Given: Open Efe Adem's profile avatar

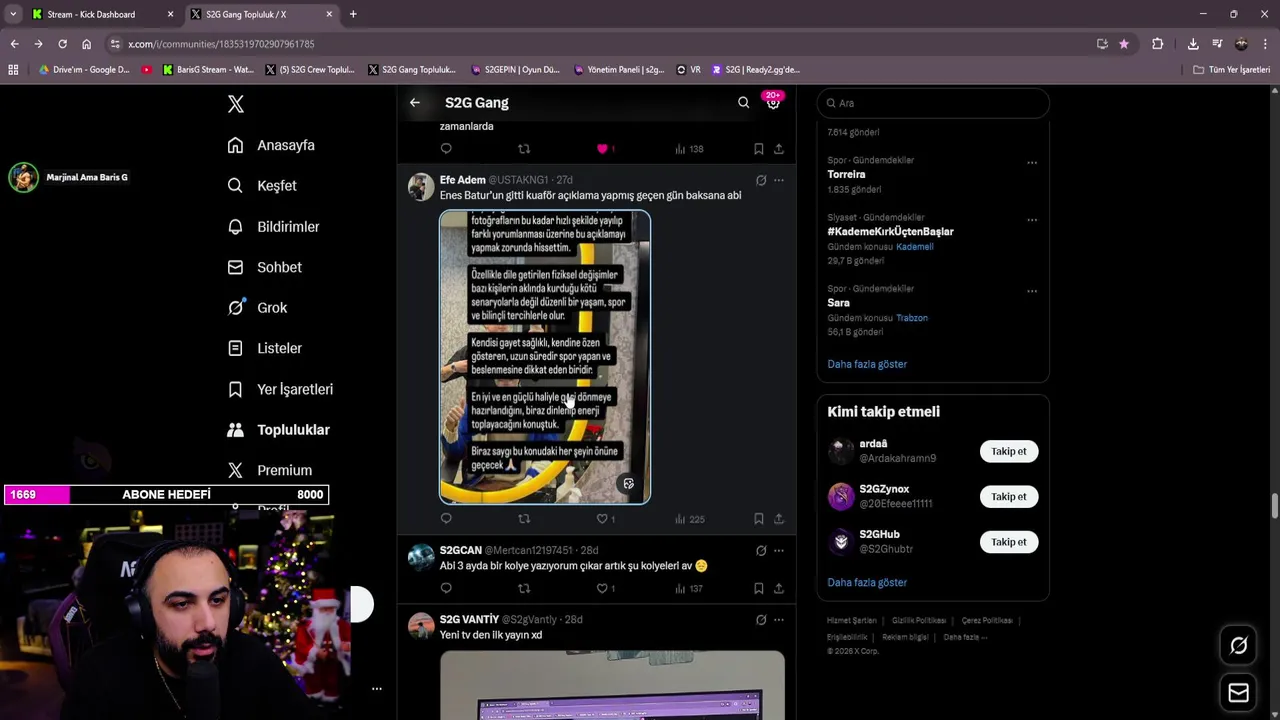Looking at the screenshot, I should (421, 187).
